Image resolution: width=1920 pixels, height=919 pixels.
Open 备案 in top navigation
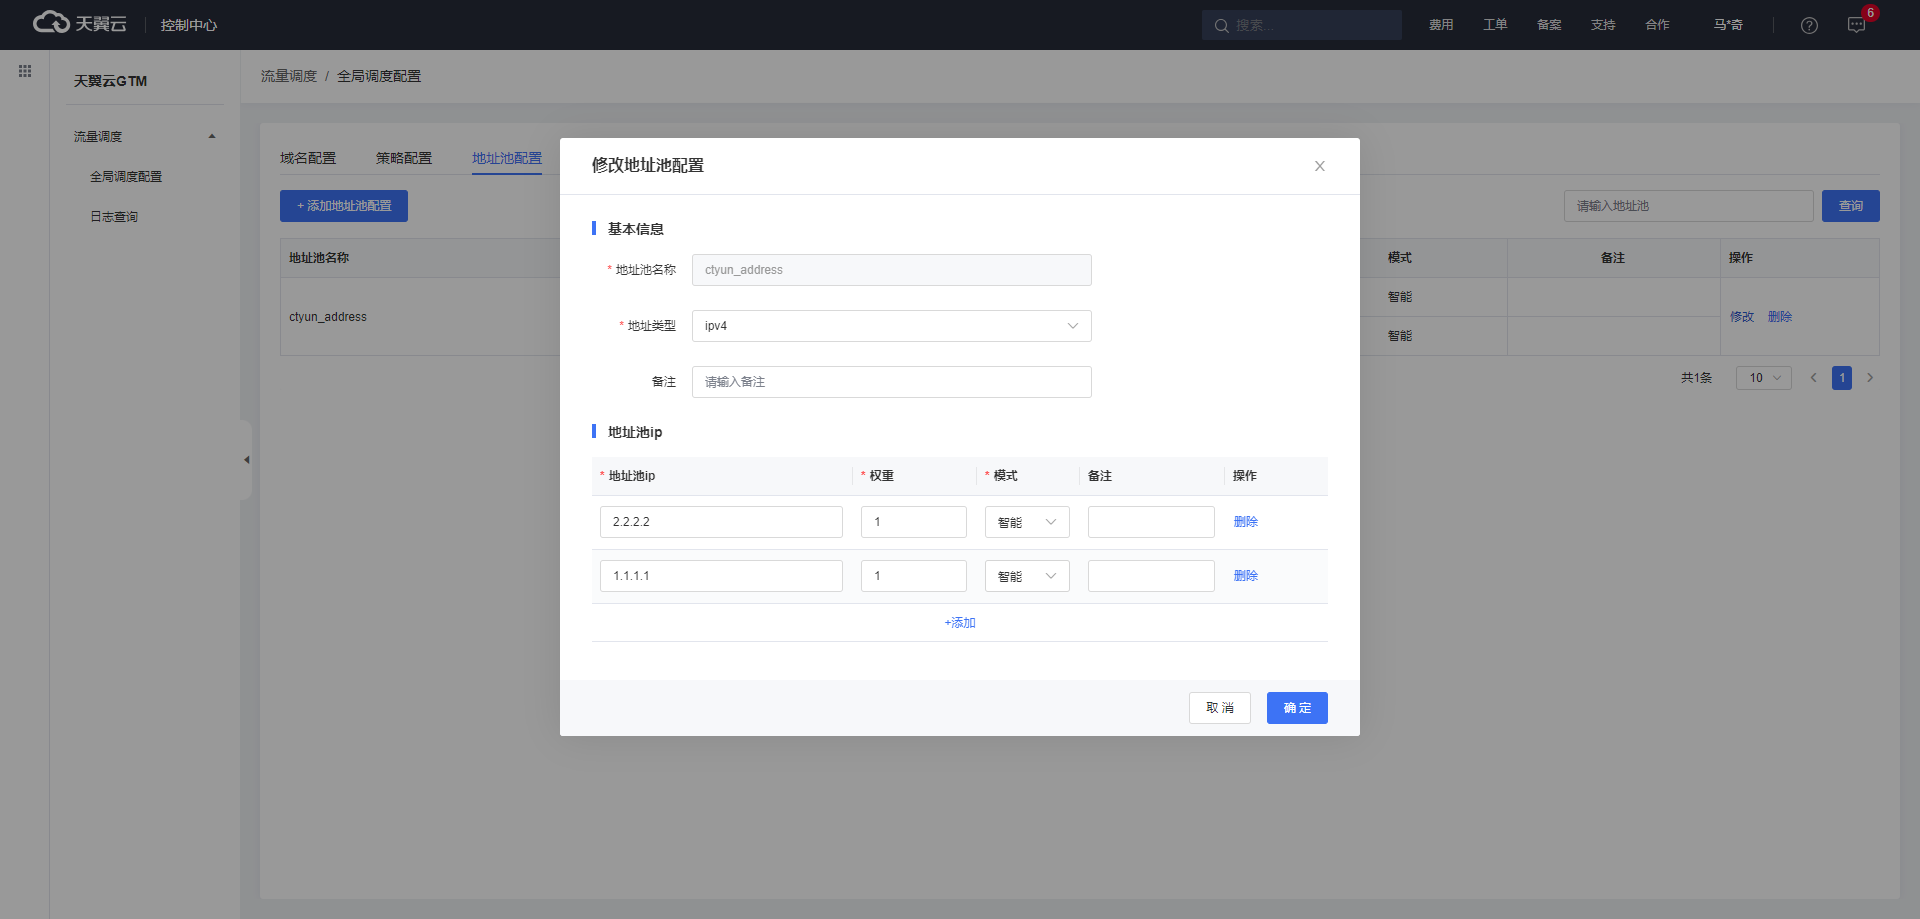click(x=1549, y=25)
